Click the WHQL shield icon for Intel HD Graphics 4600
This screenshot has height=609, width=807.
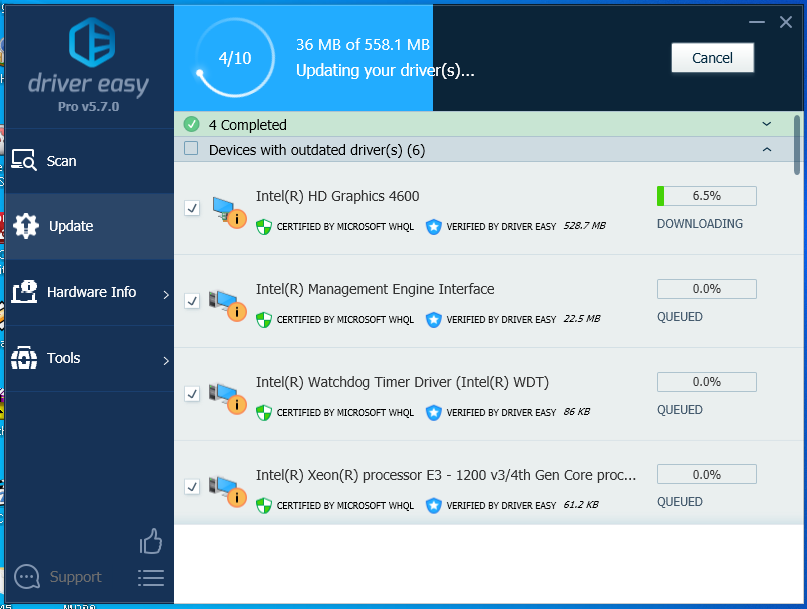(x=264, y=227)
